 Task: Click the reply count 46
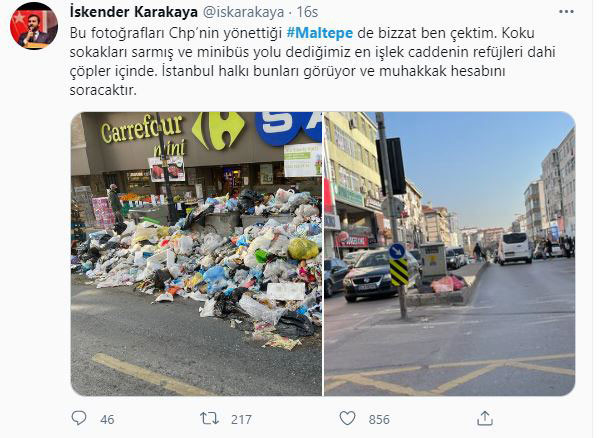pos(107,419)
